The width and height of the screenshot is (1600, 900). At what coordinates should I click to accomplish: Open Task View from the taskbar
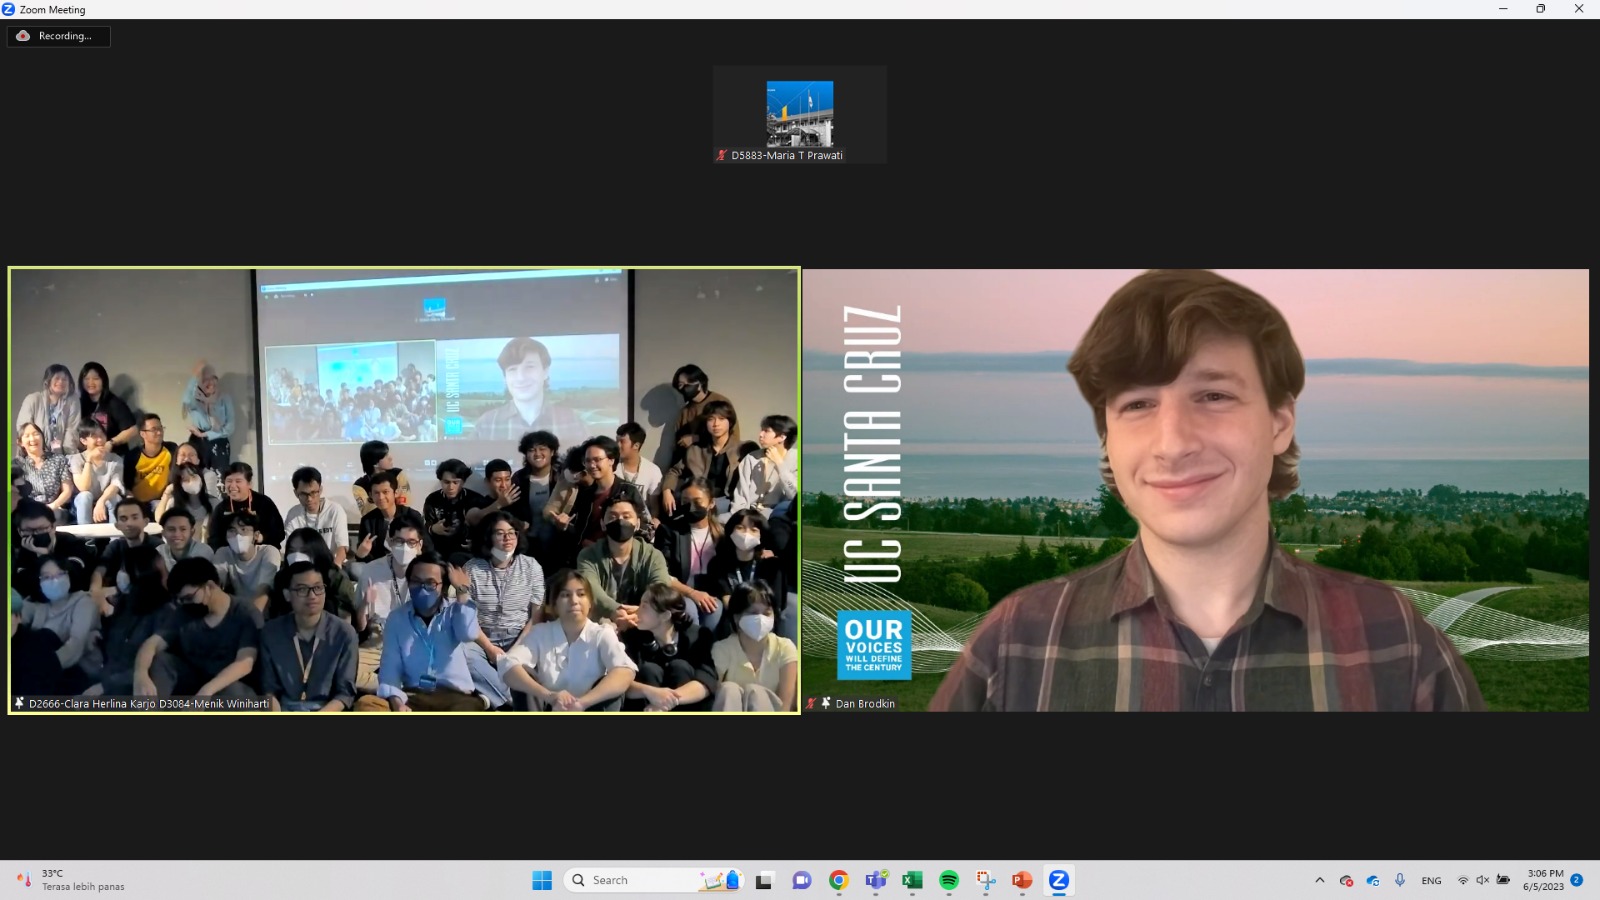764,880
